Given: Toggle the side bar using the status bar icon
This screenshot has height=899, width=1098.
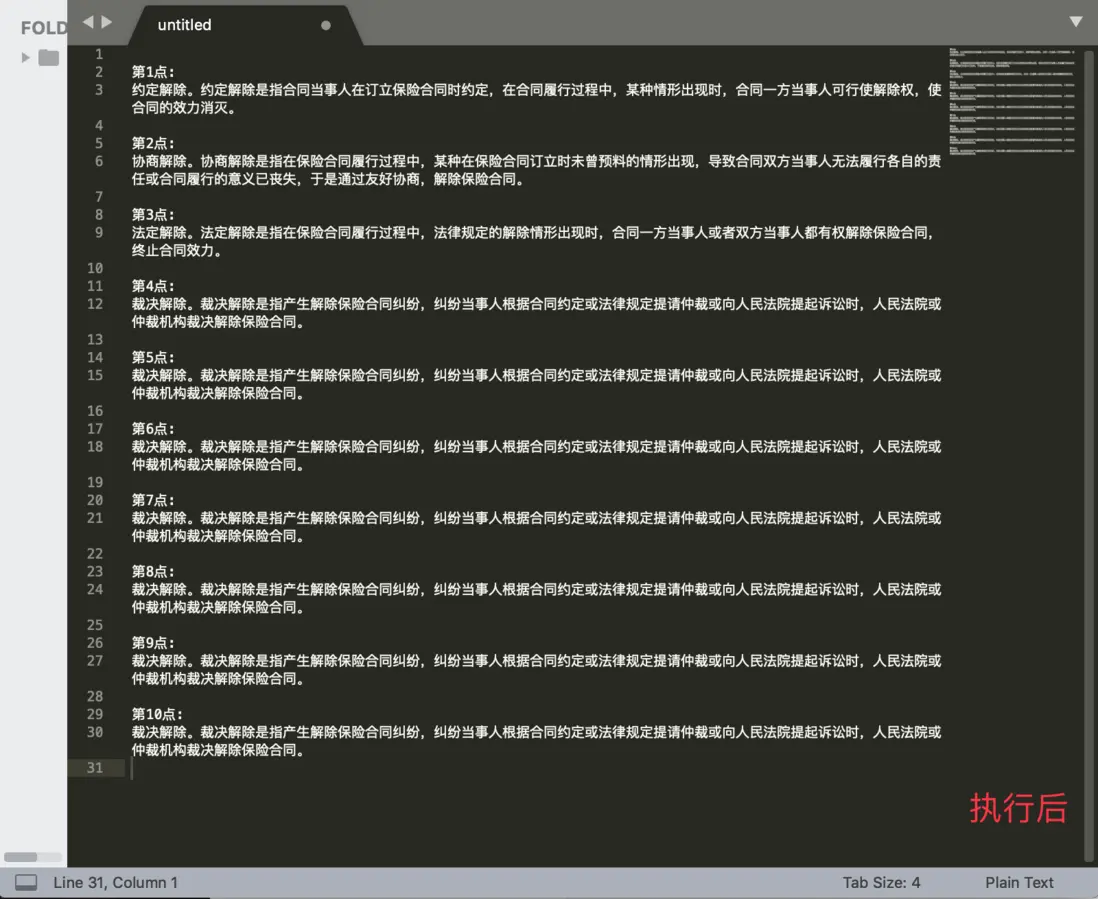Looking at the screenshot, I should point(26,882).
